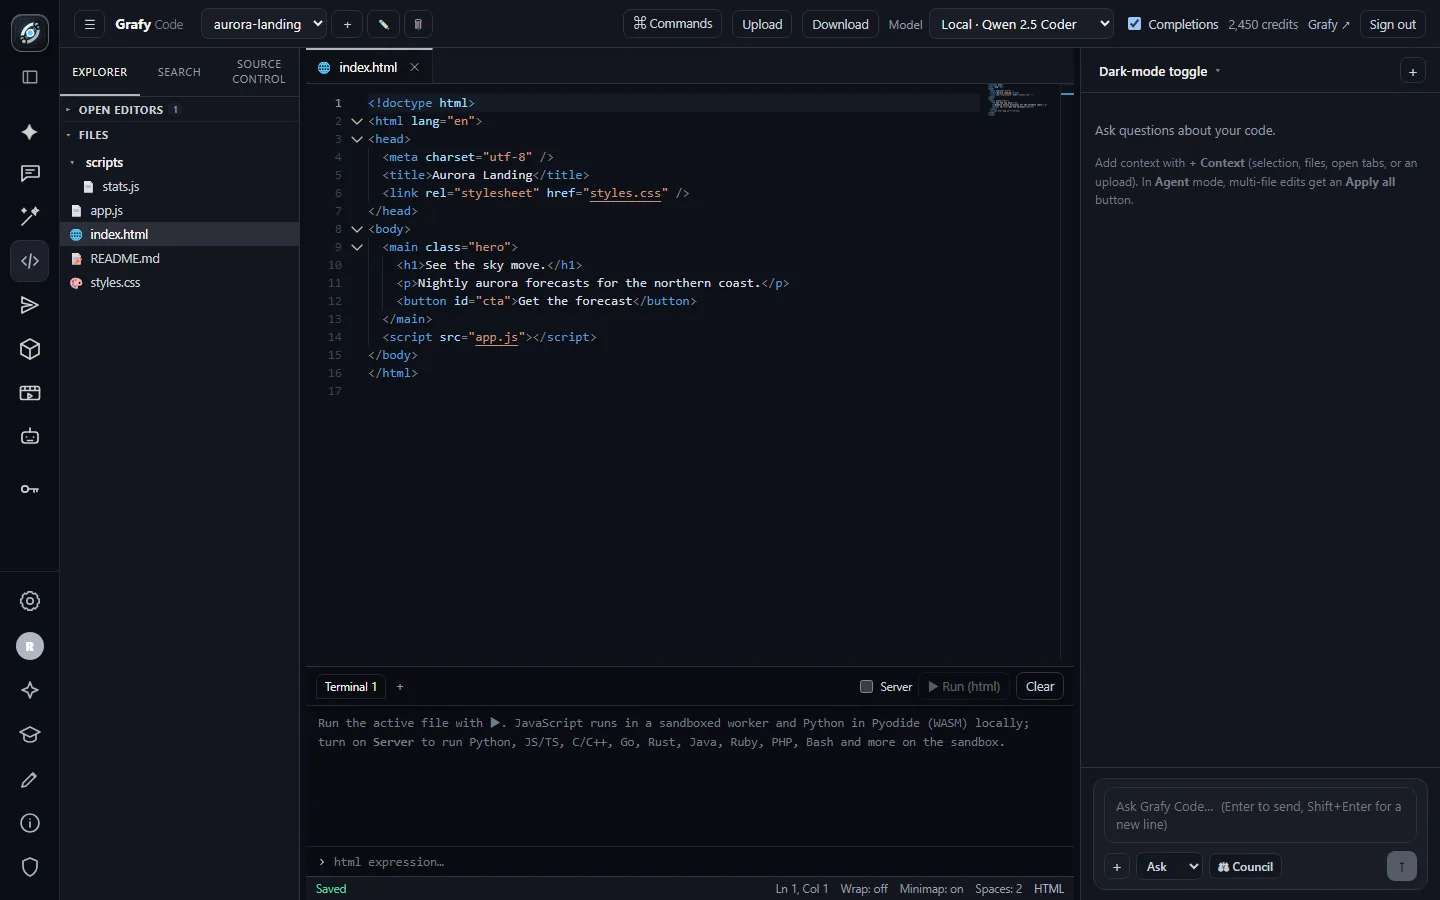Open the Grafy external link

1328,24
